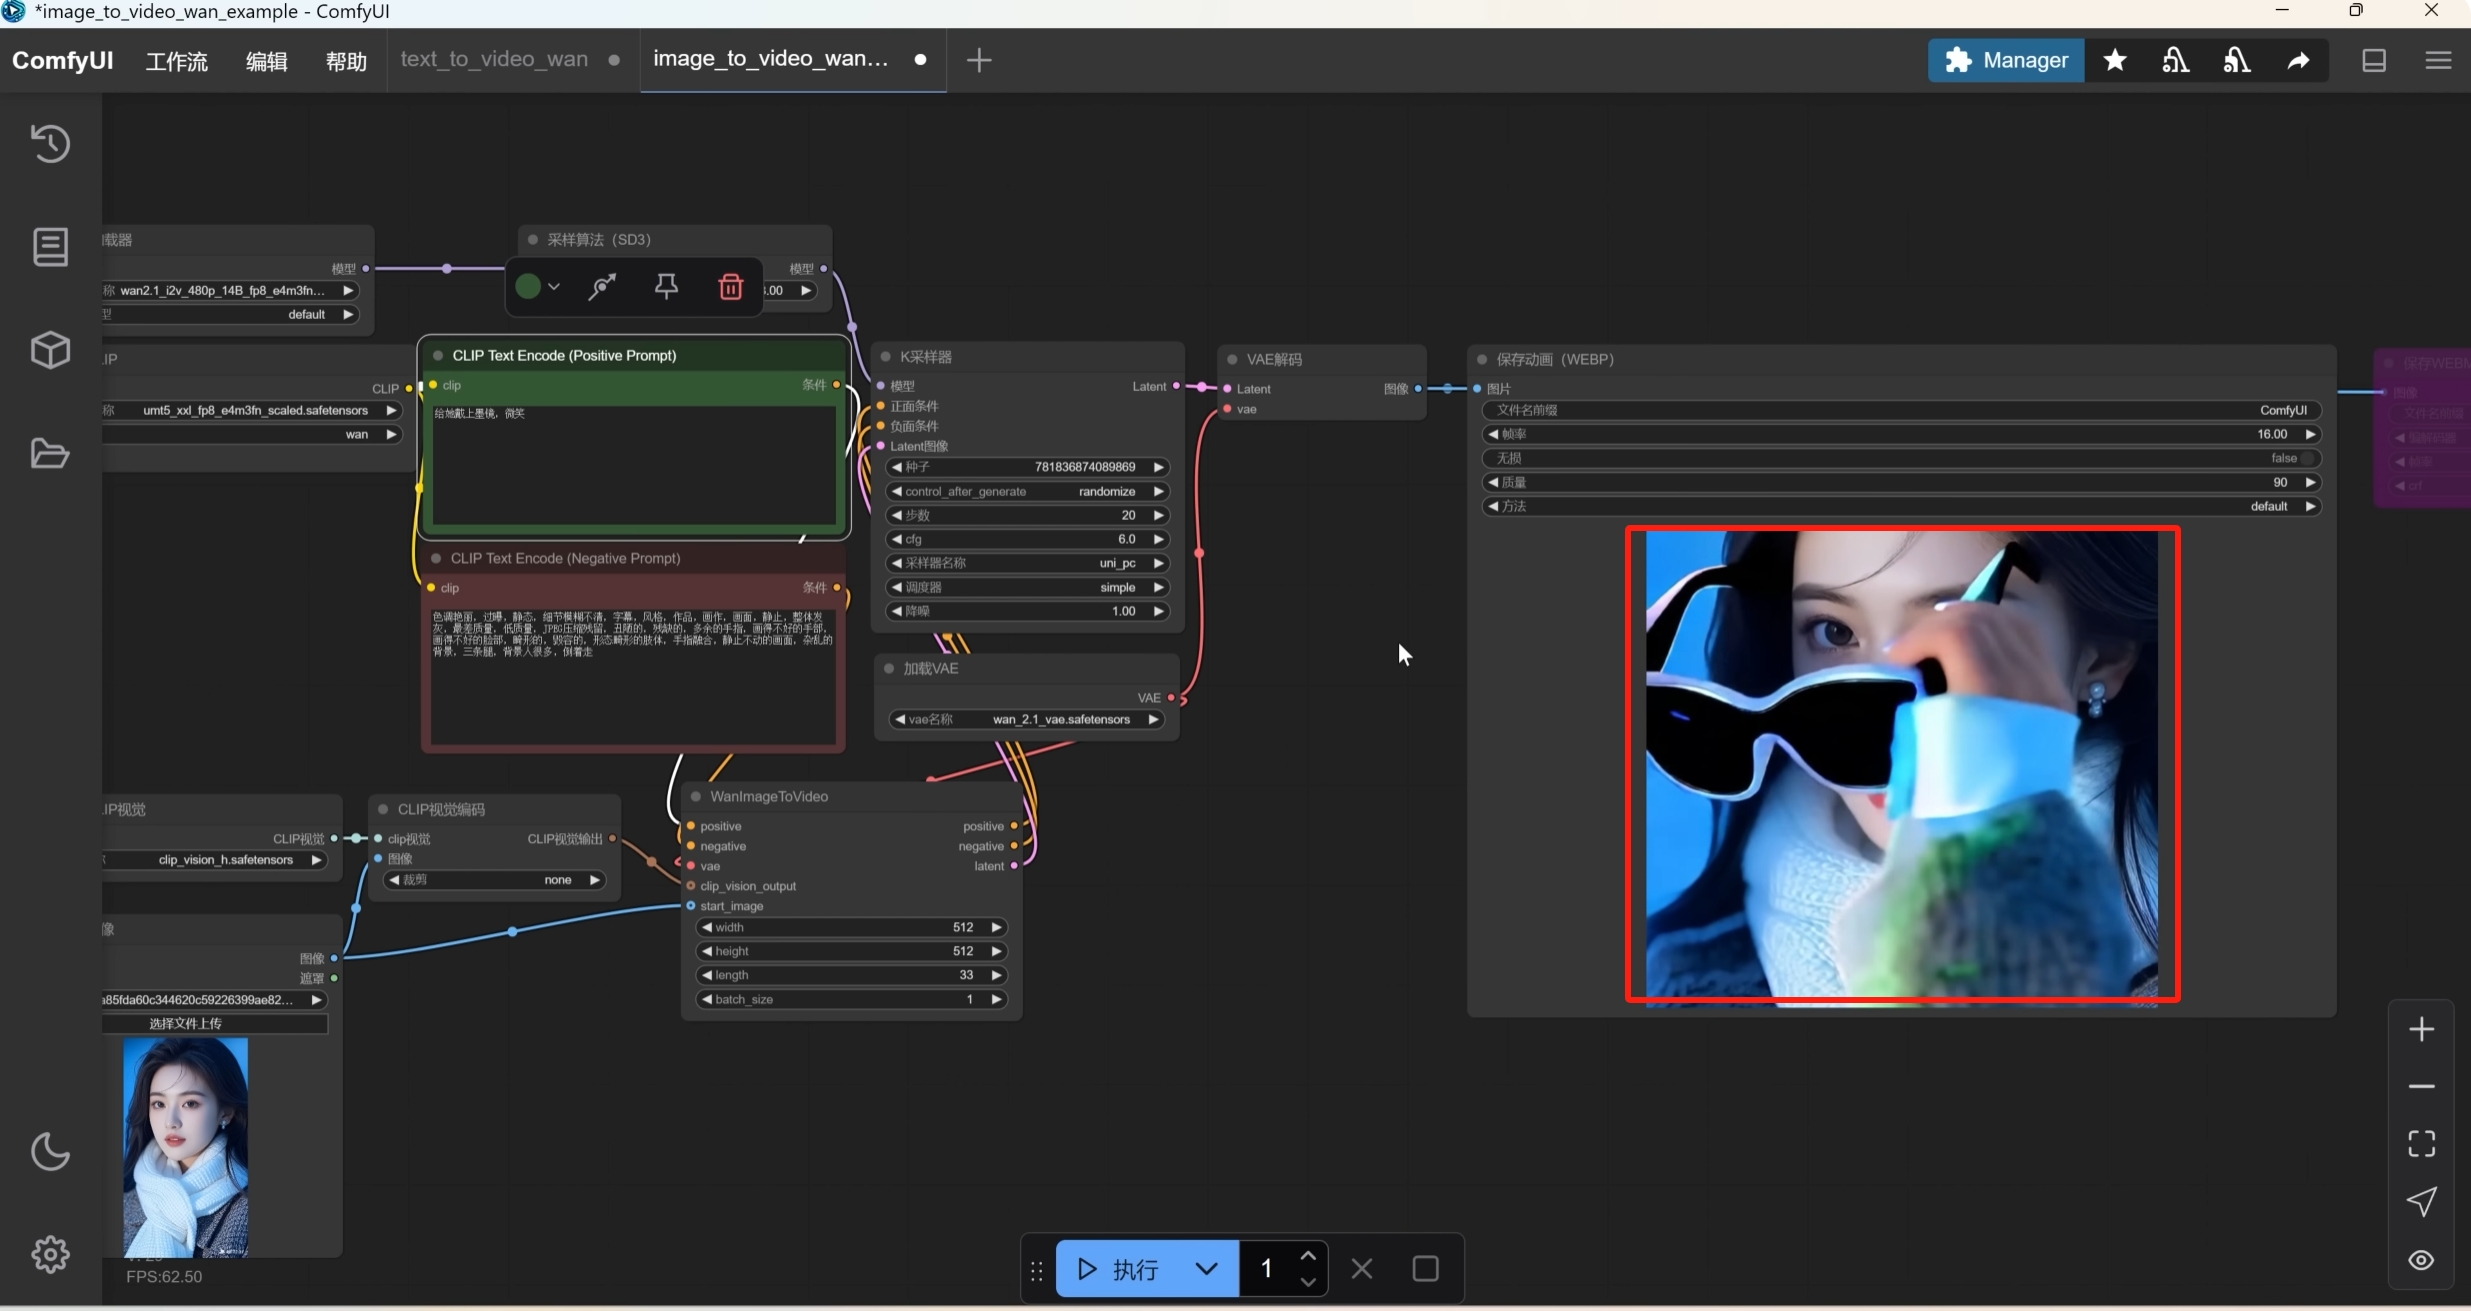Screen dimensions: 2471x1311
Task: Click the uploaded portrait thumbnail
Action: pyautogui.click(x=185, y=1146)
